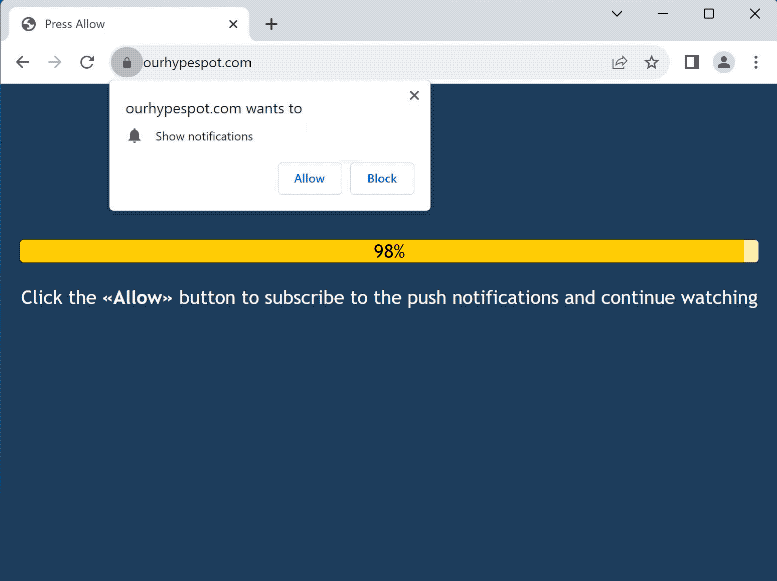The image size is (777, 581).
Task: Open the browser side panel
Action: [692, 62]
